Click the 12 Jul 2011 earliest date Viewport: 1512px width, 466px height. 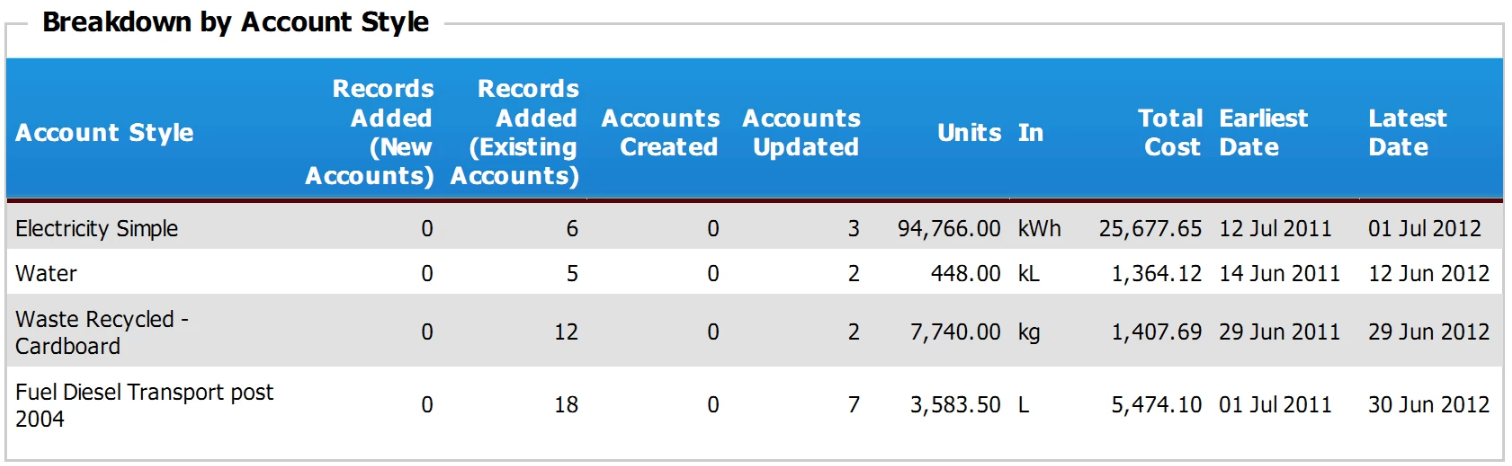click(x=1275, y=228)
